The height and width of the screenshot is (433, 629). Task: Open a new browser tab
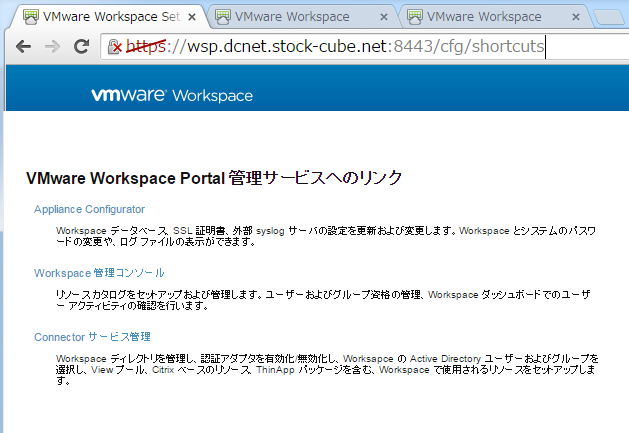coord(607,17)
